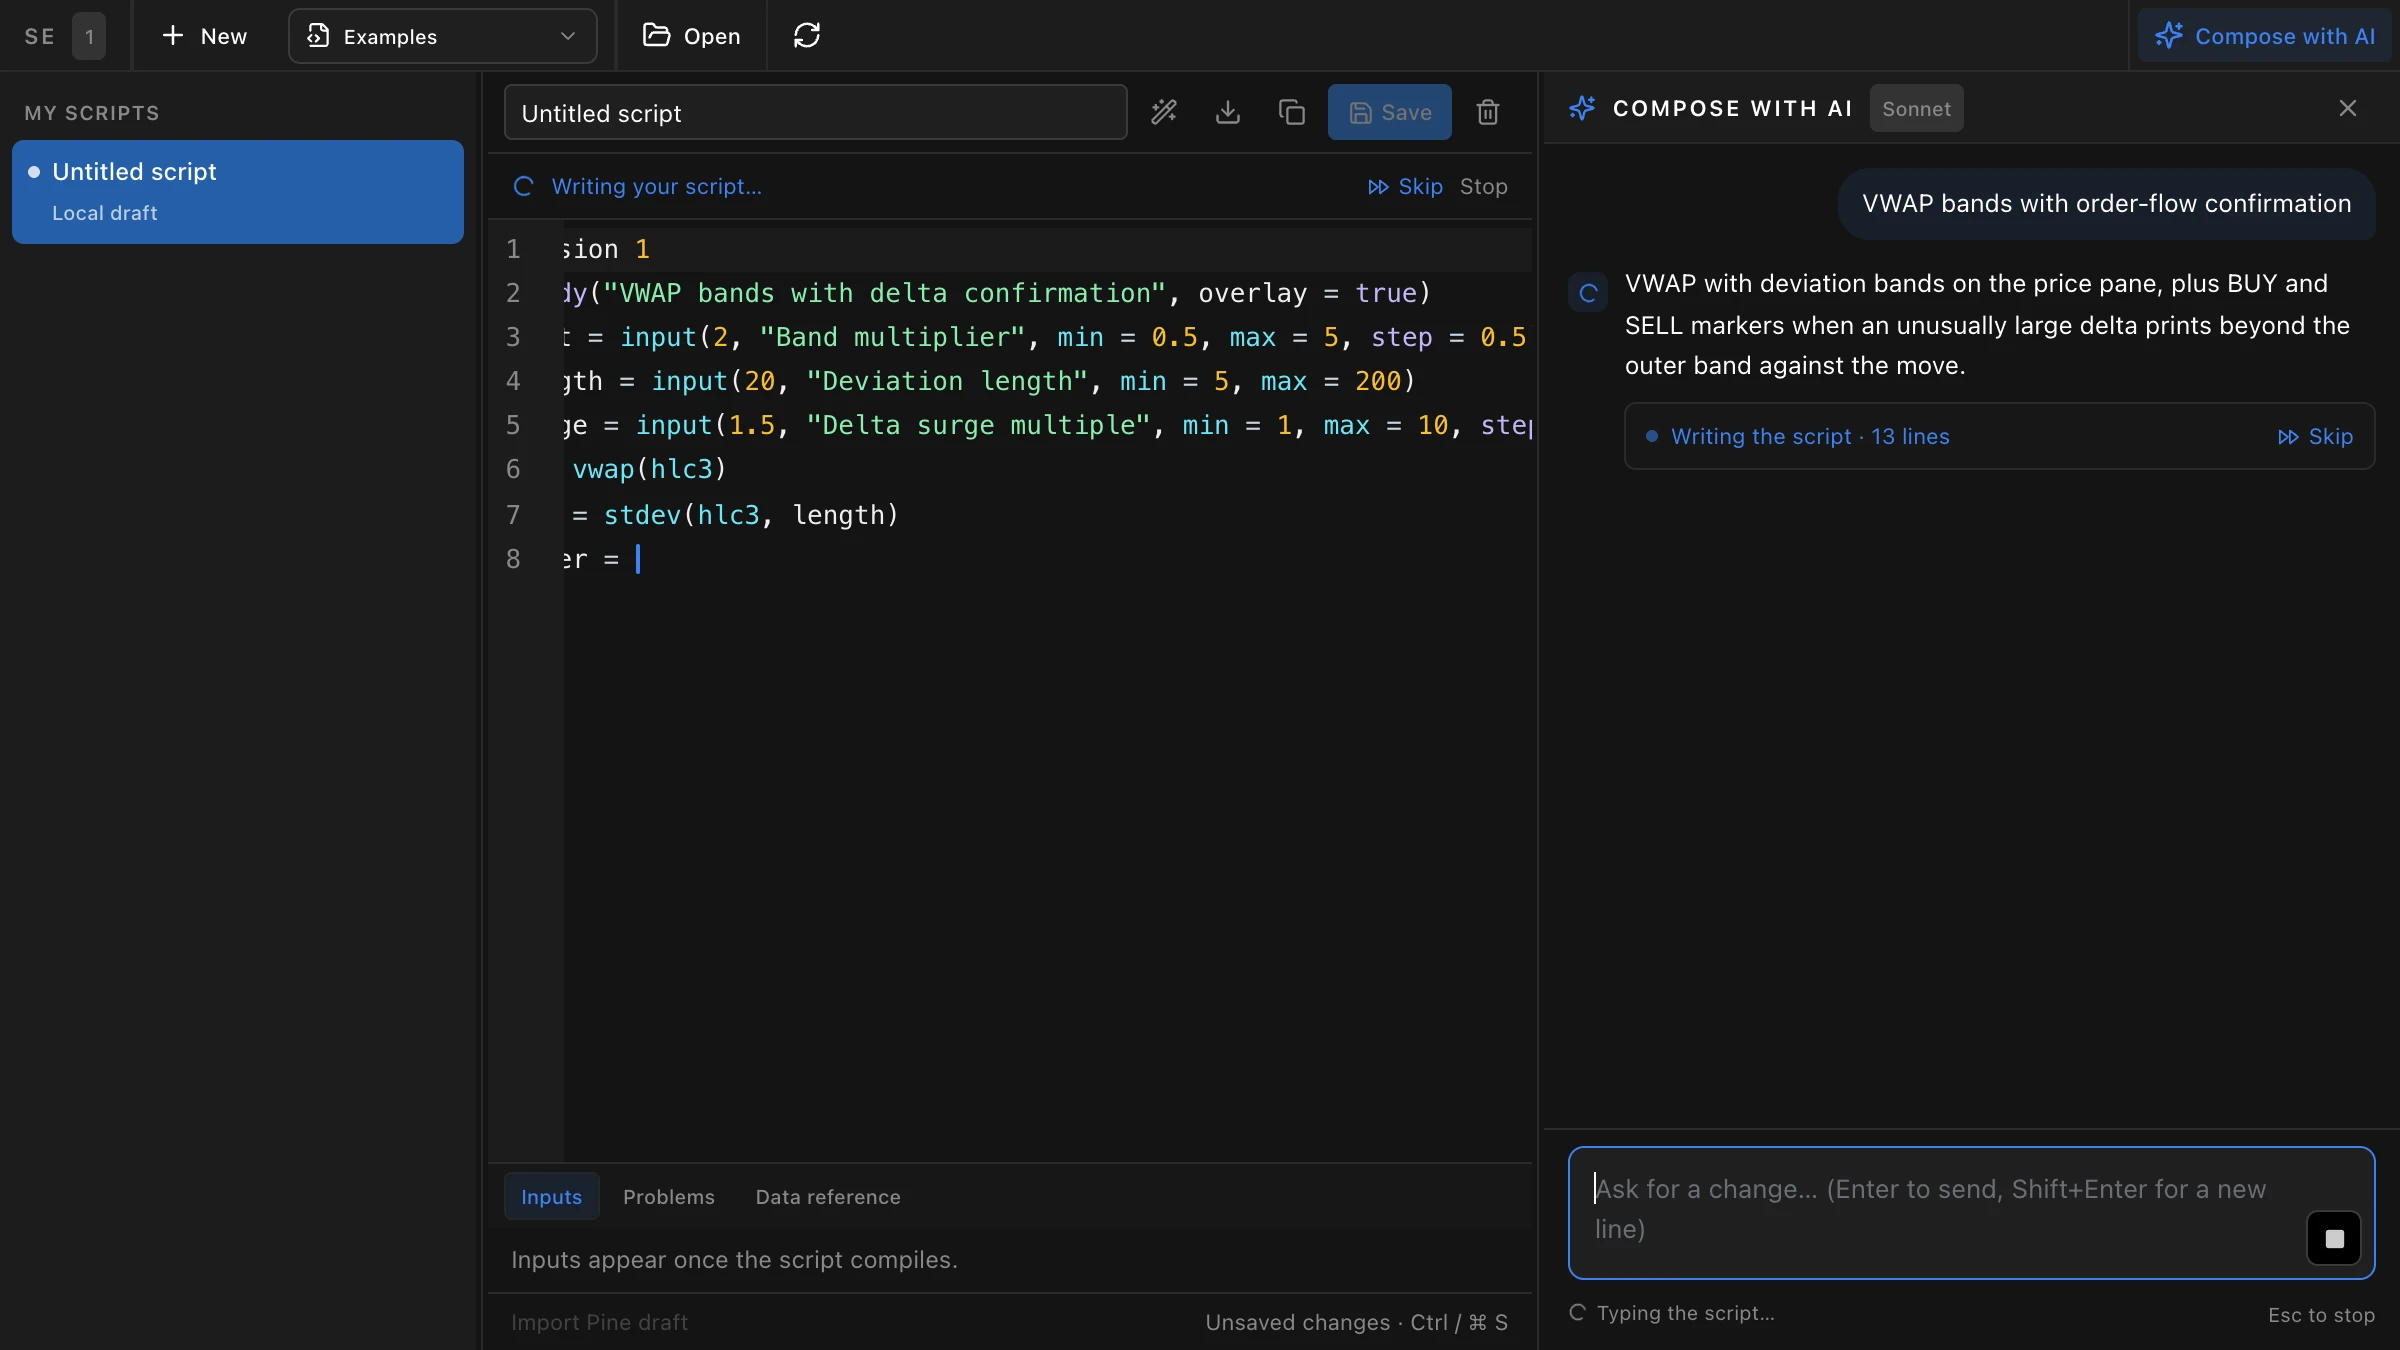Click the refresh icon in top bar
The image size is (2400, 1350).
pos(807,36)
